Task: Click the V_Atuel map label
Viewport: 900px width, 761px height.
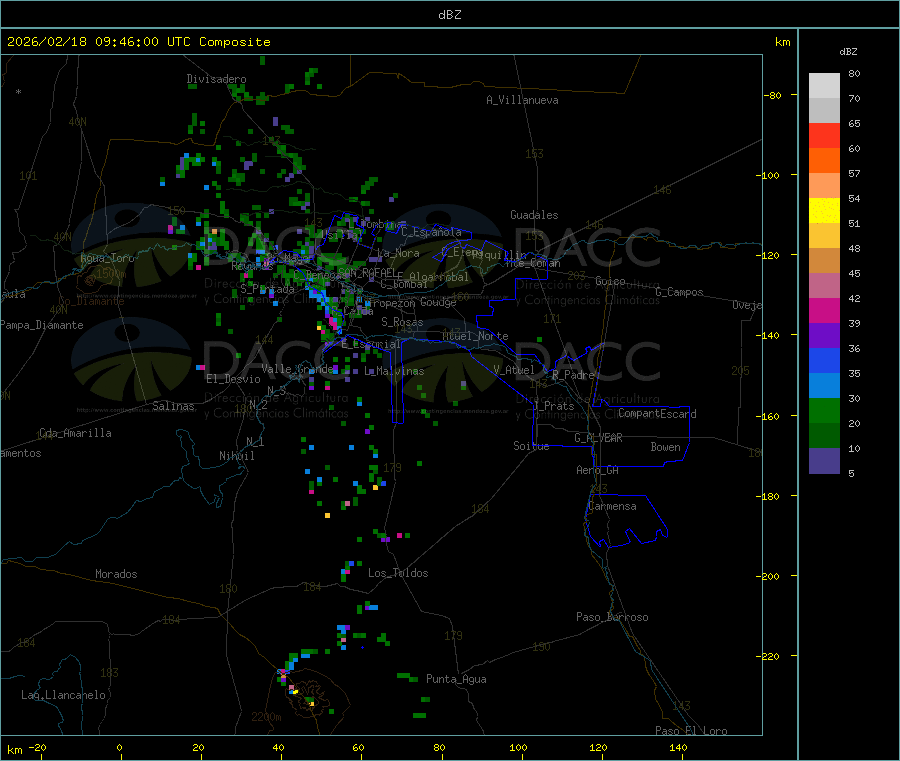Action: pyautogui.click(x=514, y=370)
